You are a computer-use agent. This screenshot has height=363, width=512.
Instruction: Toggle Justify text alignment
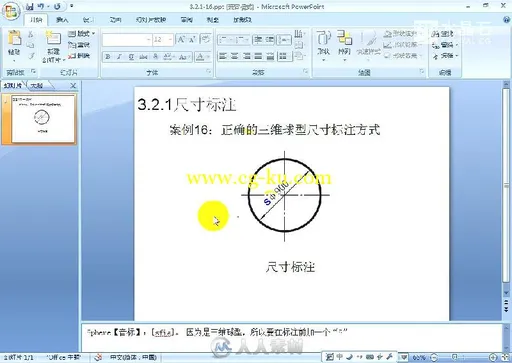tap(258, 56)
